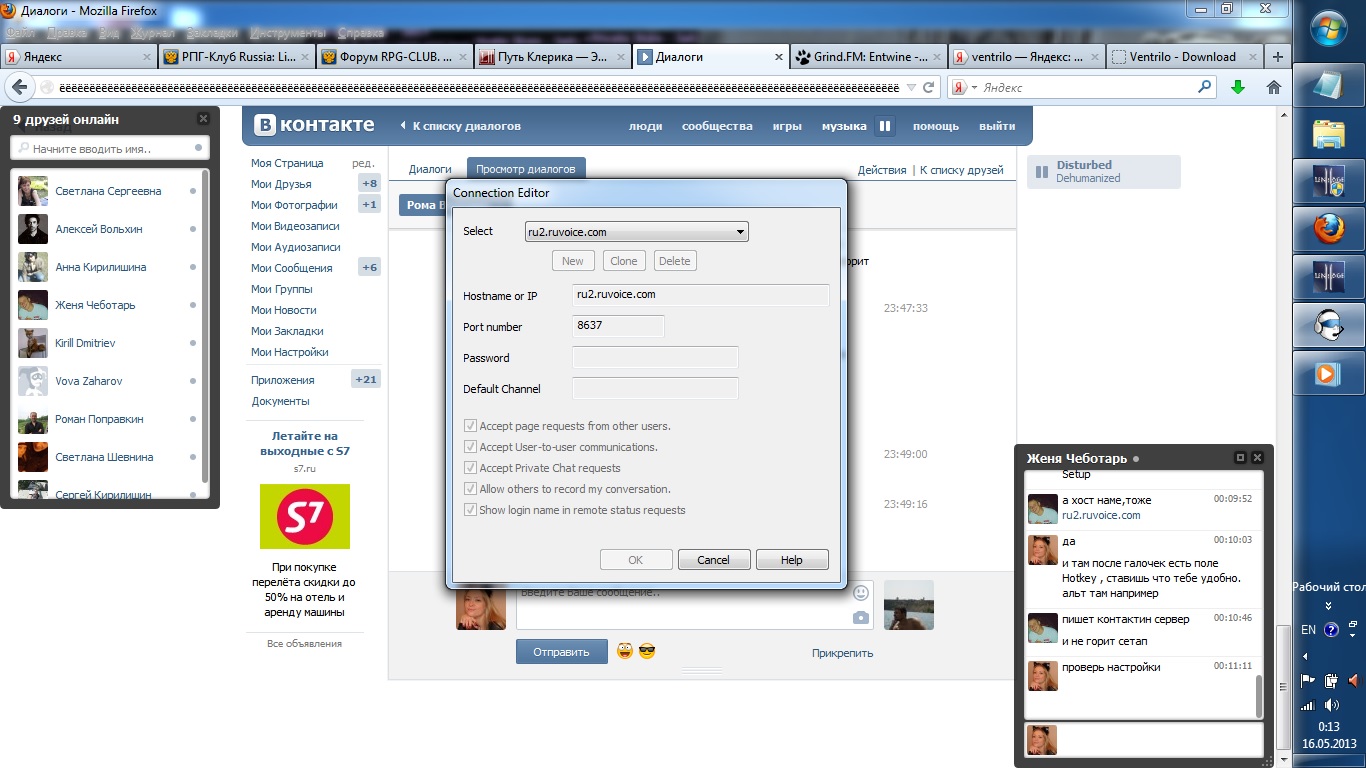Open Yandex search engine selector
The image size is (1366, 768).
click(x=963, y=88)
